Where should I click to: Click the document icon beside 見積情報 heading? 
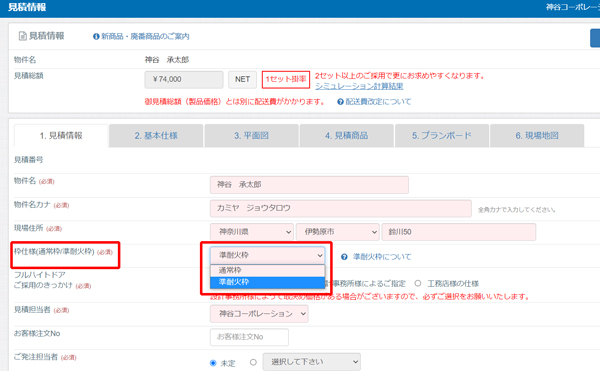pos(23,36)
